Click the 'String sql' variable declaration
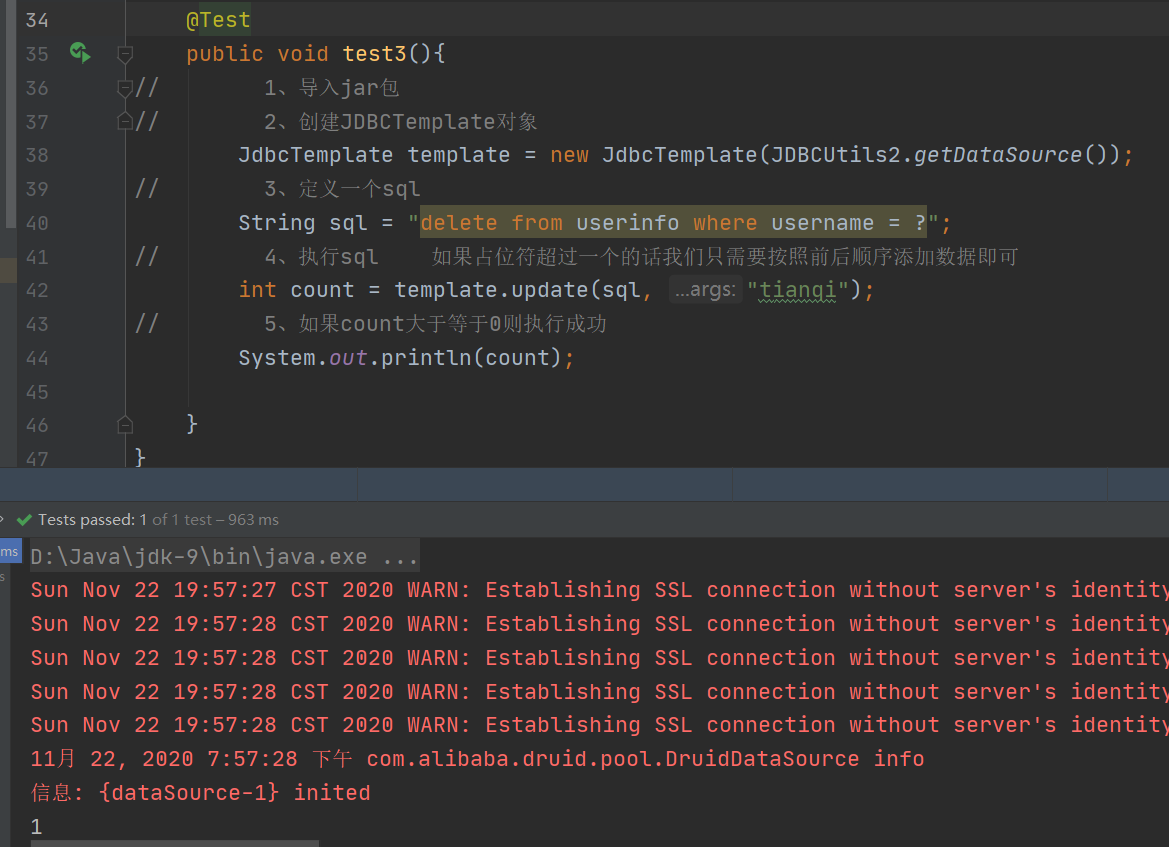1169x847 pixels. [x=303, y=222]
